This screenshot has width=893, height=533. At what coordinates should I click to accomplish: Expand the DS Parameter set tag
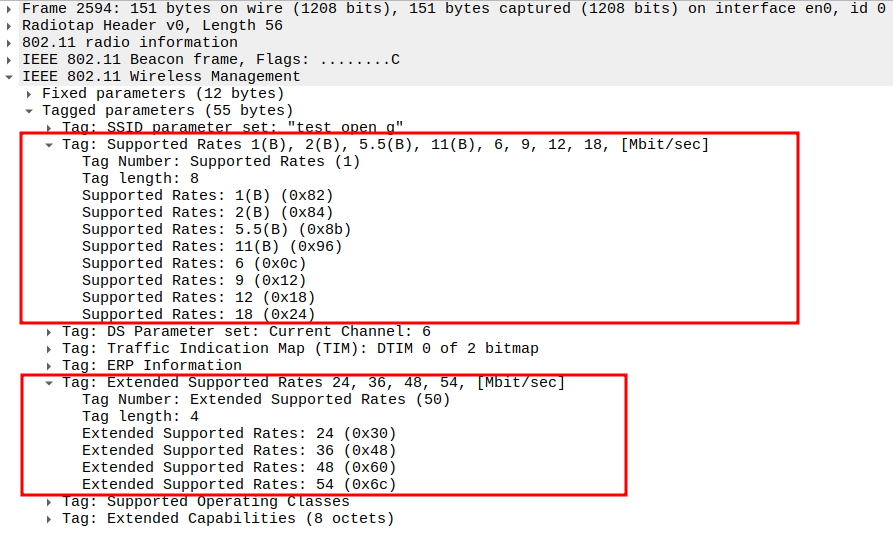[50, 331]
